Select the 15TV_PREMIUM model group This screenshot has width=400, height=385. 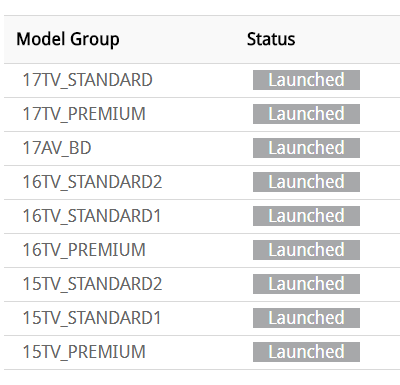coord(84,352)
